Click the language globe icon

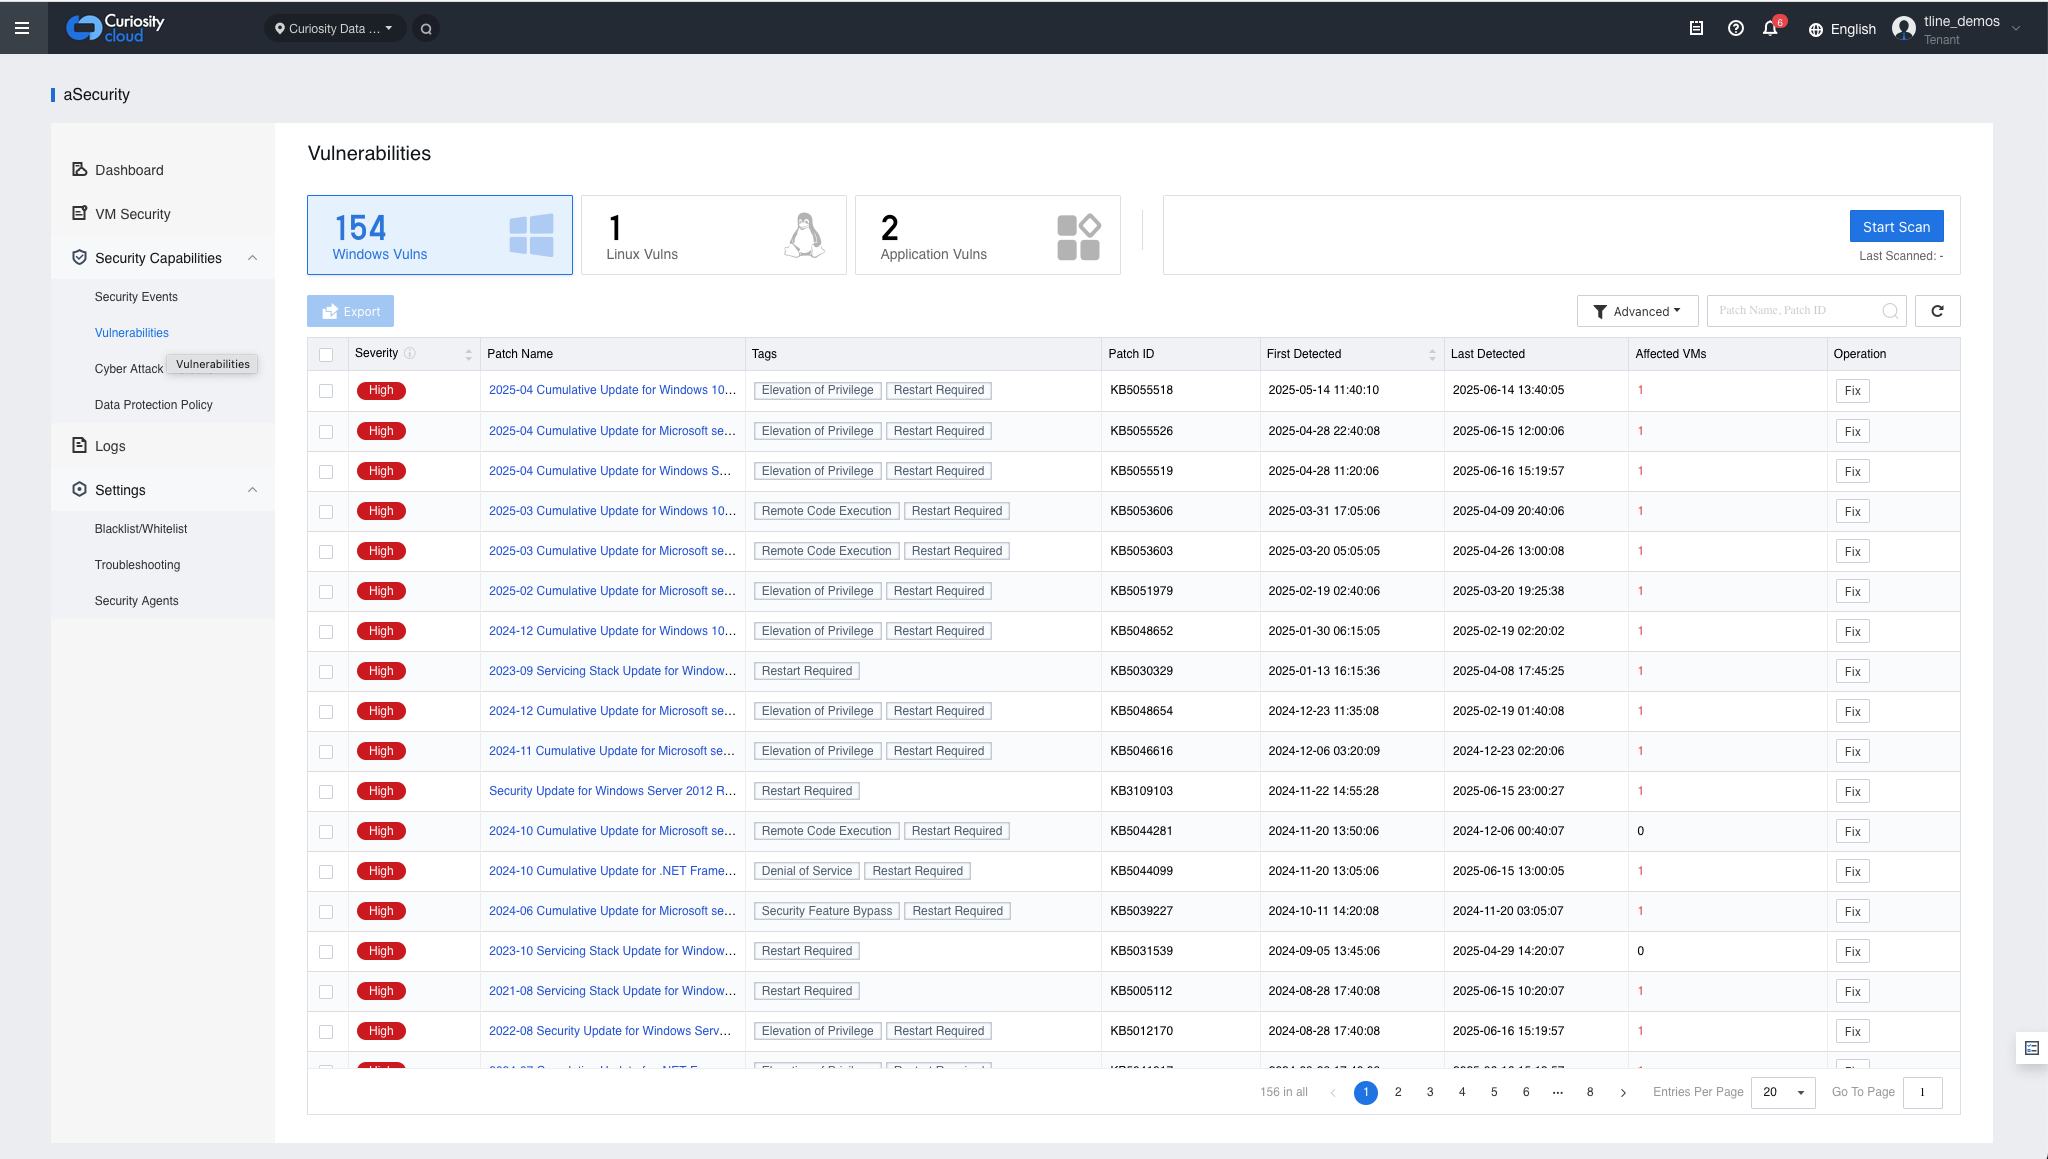1816,30
